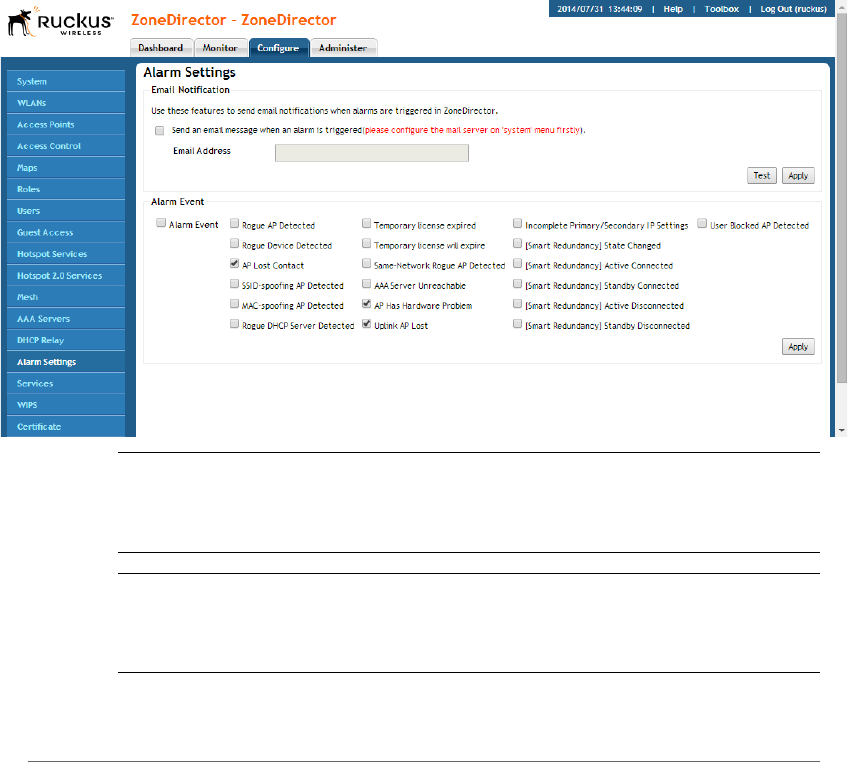Open the Help link
Image resolution: width=848 pixels, height=762 pixels.
673,9
